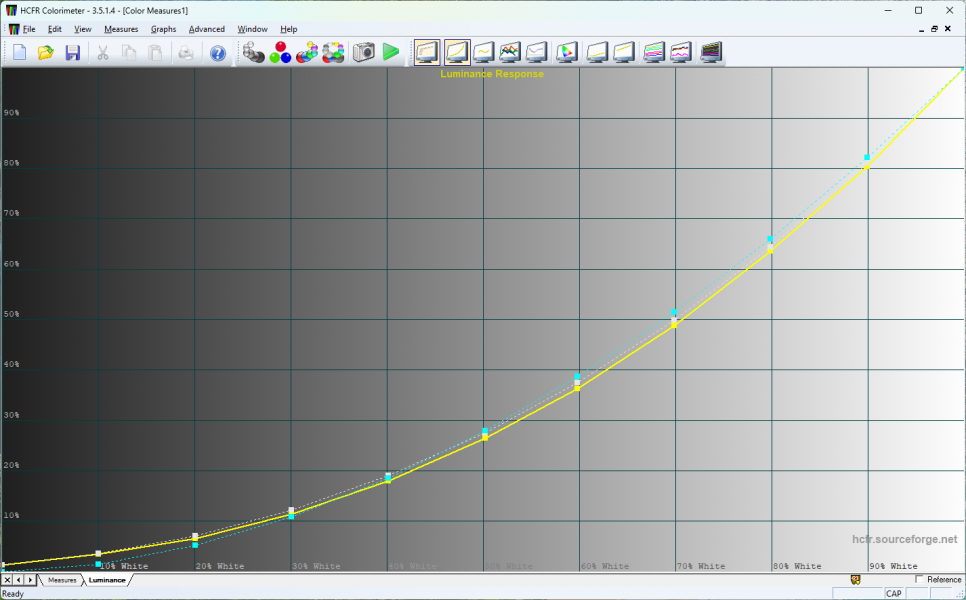Click the X button beside tab arrows
The height and width of the screenshot is (600, 966).
coord(7,580)
